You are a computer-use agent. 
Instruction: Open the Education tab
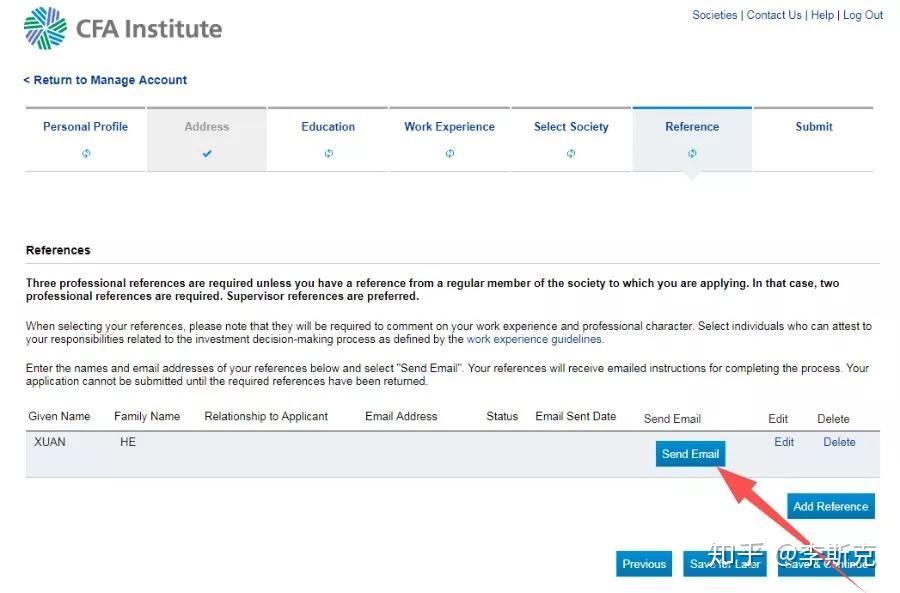point(328,127)
